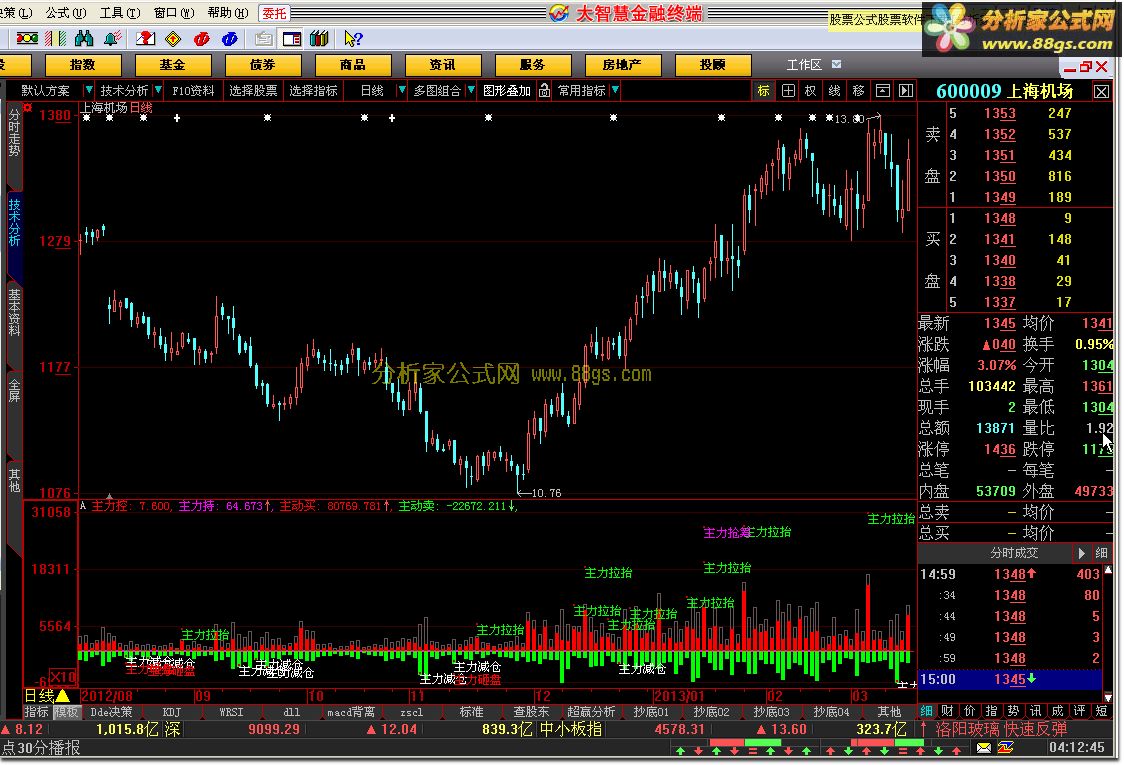Viewport: 1124px width, 765px height.
Task: Switch to the 讯 bottom-right tab
Action: click(1035, 711)
